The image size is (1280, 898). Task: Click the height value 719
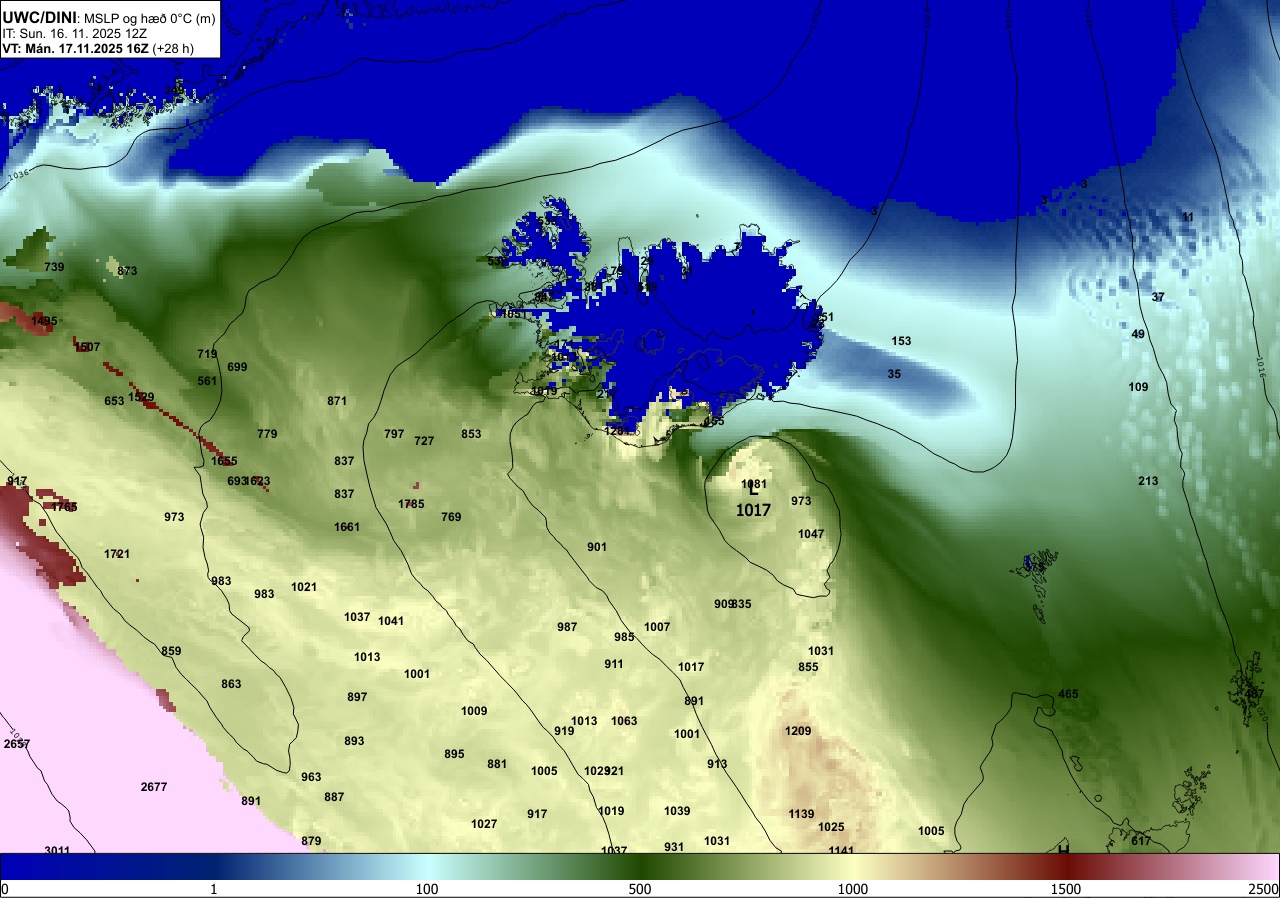[x=207, y=354]
